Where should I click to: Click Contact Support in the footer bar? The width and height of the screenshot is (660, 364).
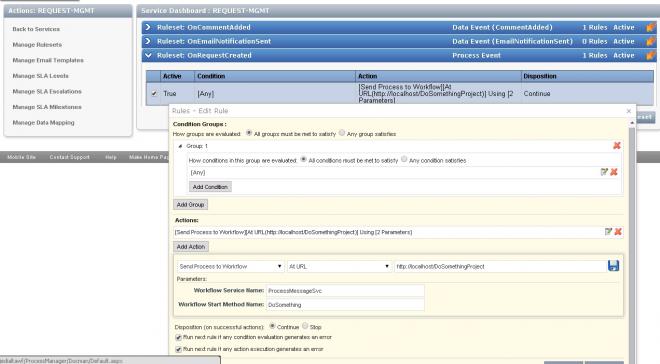tap(69, 157)
